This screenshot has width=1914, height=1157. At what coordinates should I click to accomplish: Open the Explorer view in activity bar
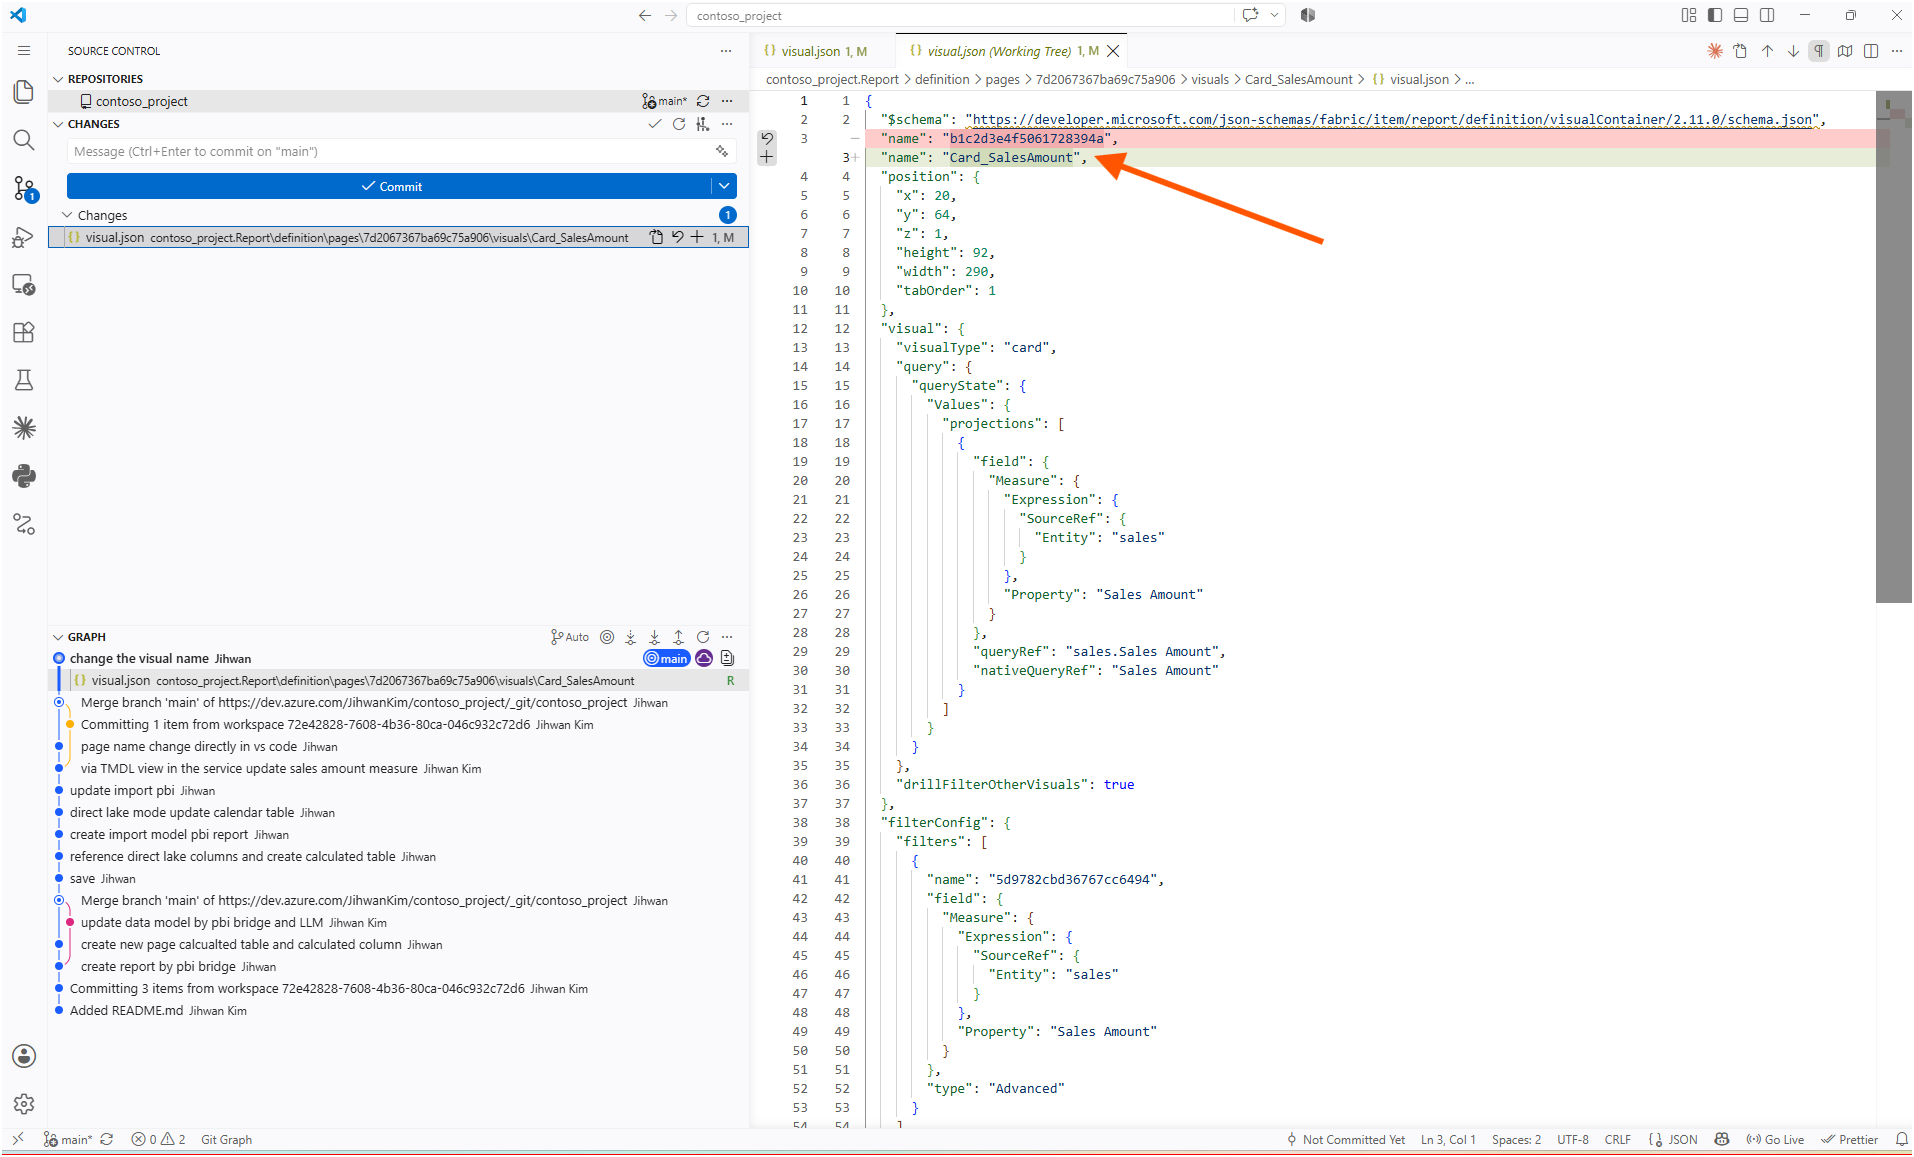click(24, 92)
